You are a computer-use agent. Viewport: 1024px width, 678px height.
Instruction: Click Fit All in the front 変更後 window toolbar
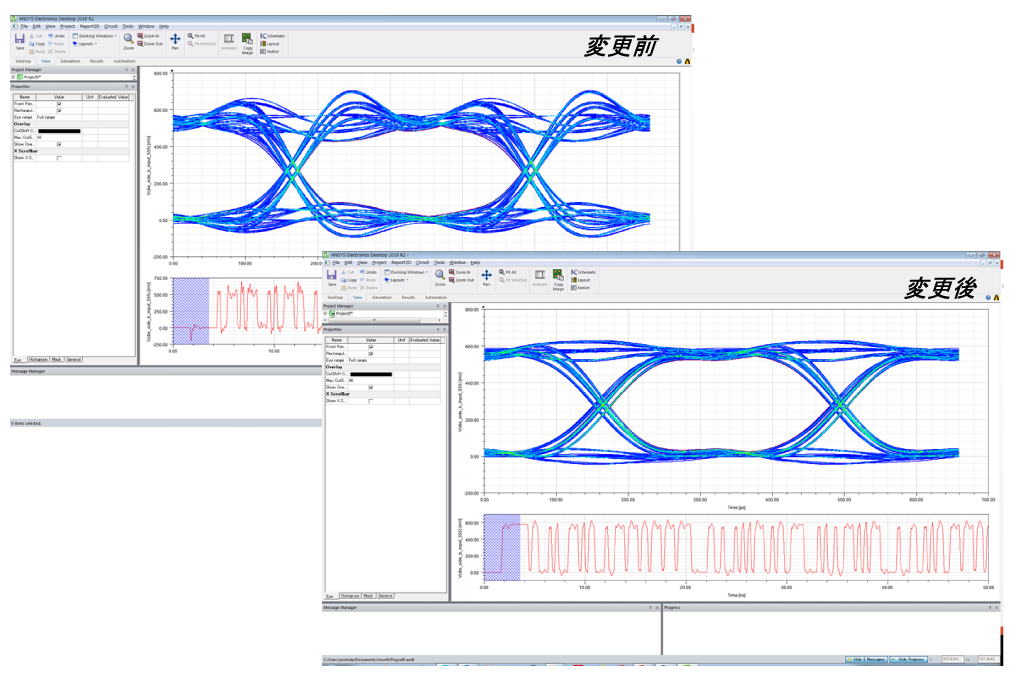click(507, 272)
